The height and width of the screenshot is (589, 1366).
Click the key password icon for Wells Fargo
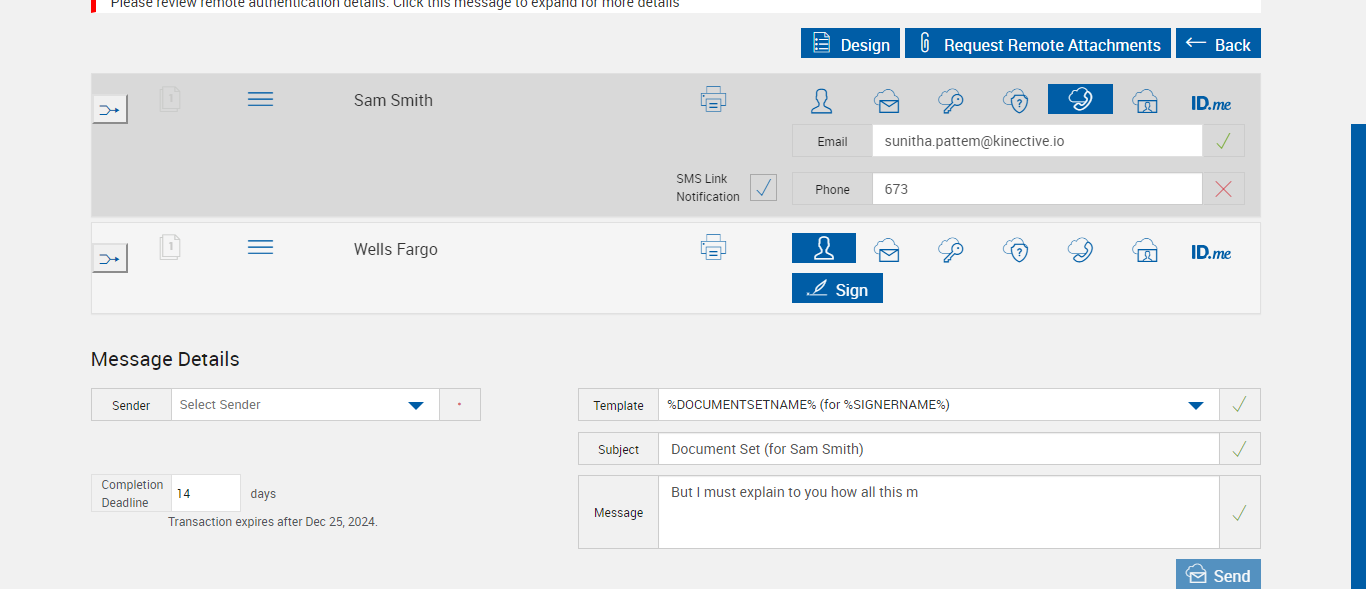pos(950,249)
